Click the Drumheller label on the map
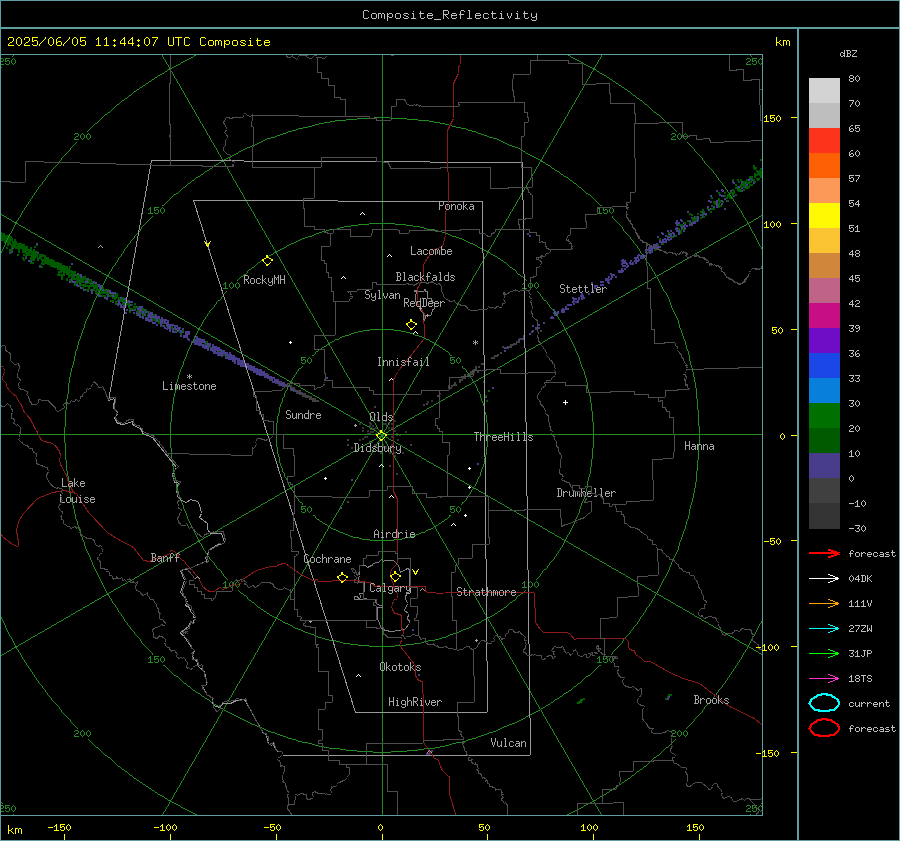Viewport: 900px width, 841px height. [x=586, y=493]
